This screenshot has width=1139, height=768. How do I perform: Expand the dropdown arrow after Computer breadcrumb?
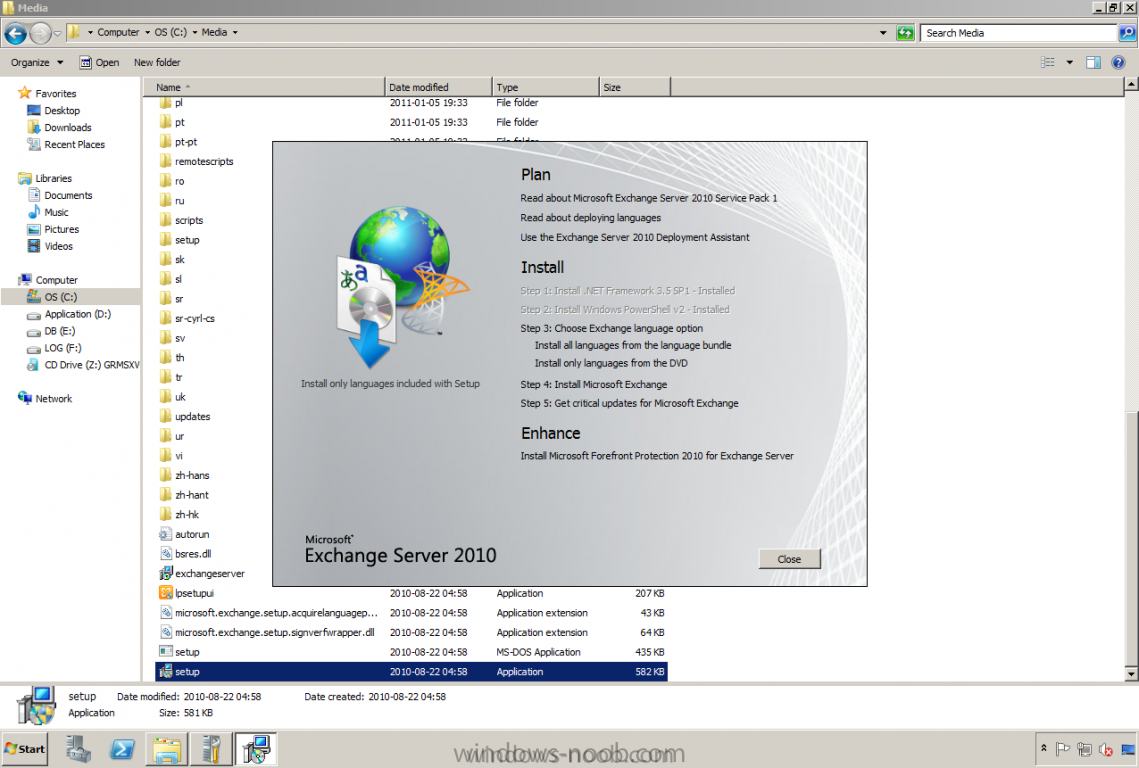[147, 33]
